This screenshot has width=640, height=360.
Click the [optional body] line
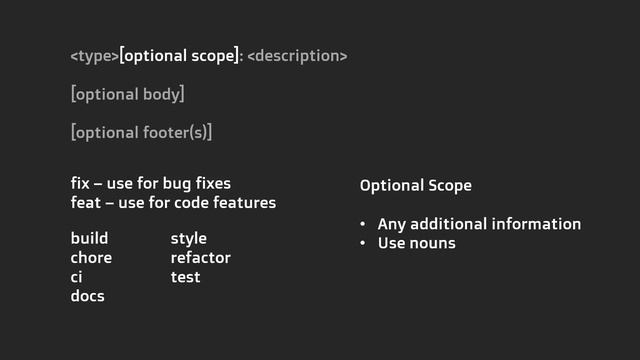(127, 94)
